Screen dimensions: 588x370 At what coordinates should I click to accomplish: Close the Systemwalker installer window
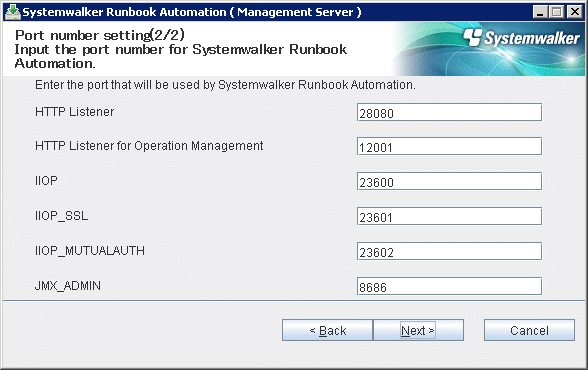(x=574, y=12)
